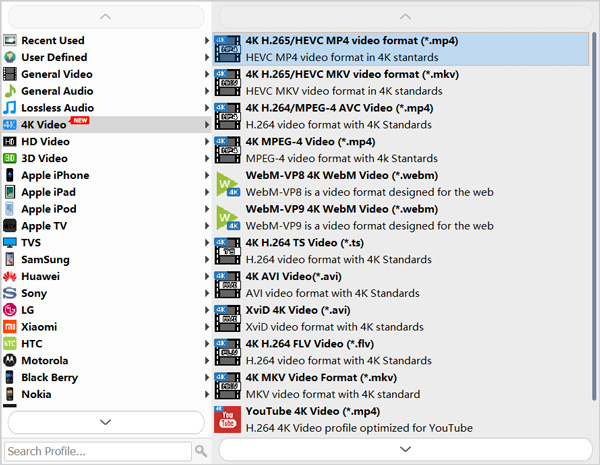Select 4K H.264 TS Video profile
The height and width of the screenshot is (465, 600).
point(401,251)
